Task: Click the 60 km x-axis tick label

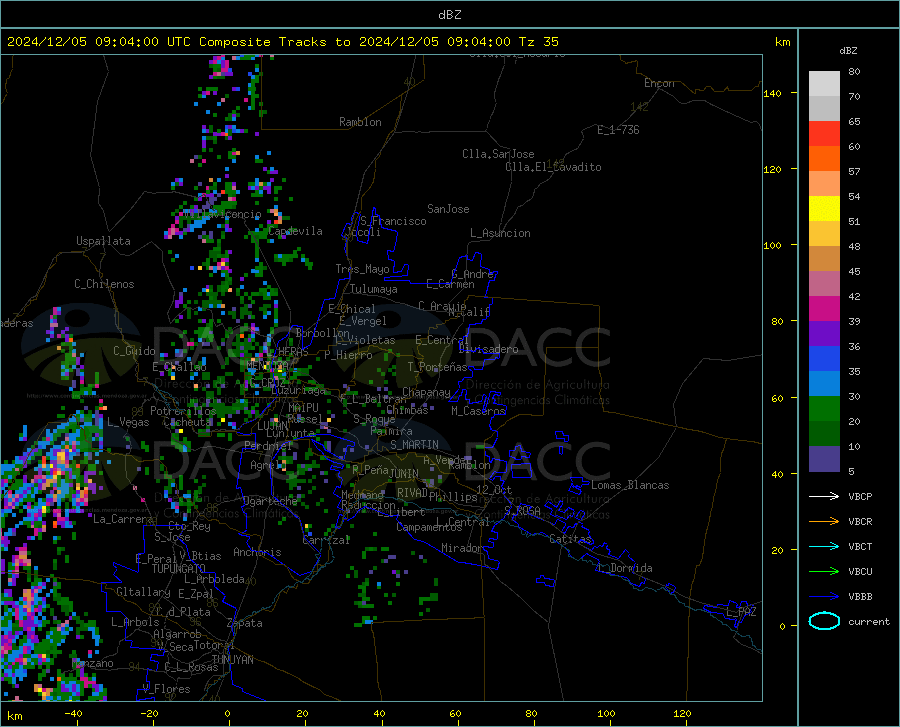Action: point(455,713)
